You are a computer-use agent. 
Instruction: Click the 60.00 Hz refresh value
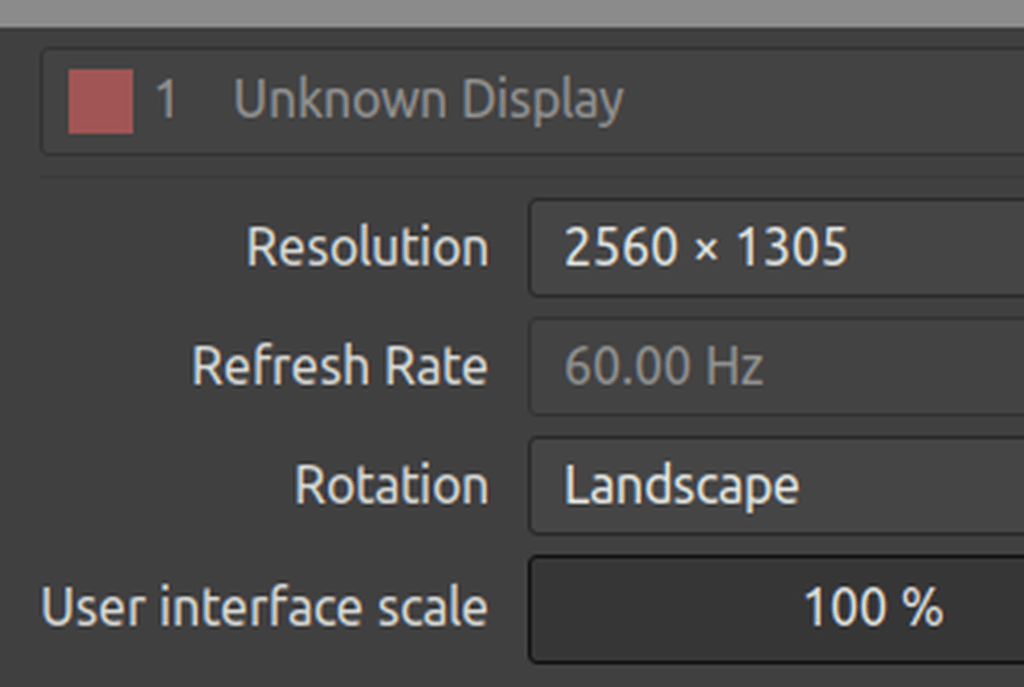coord(663,366)
